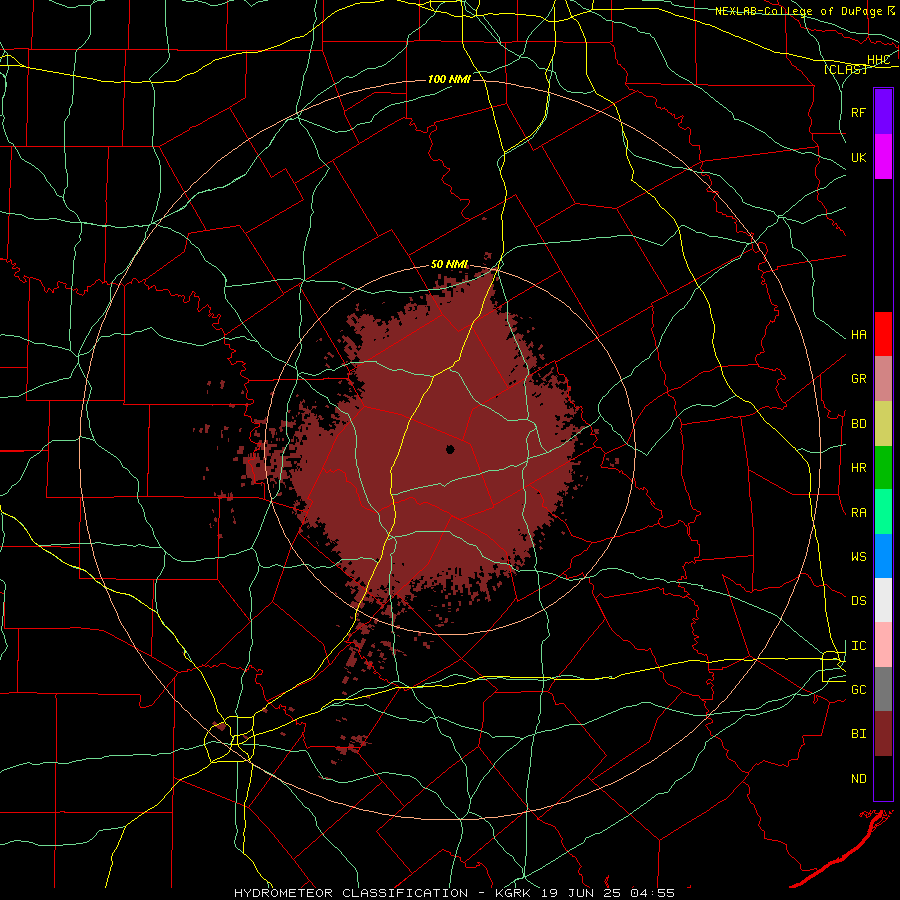Click the "RA" legend label

pyautogui.click(x=859, y=513)
